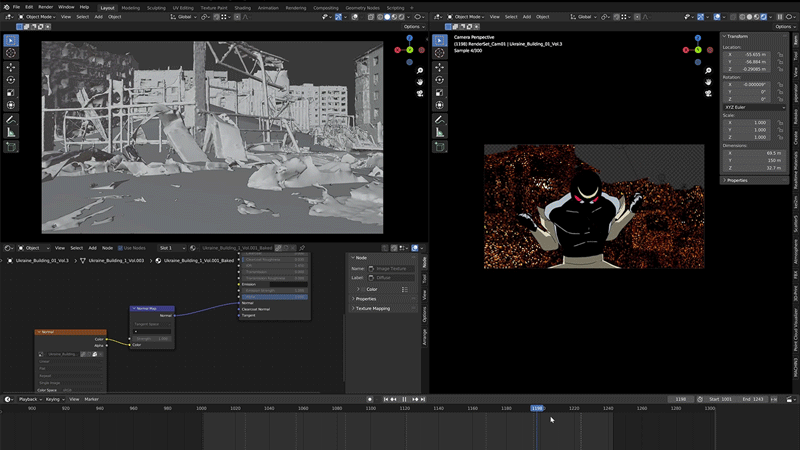
Task: Choose the Measure tool in left viewport
Action: pyautogui.click(x=11, y=133)
